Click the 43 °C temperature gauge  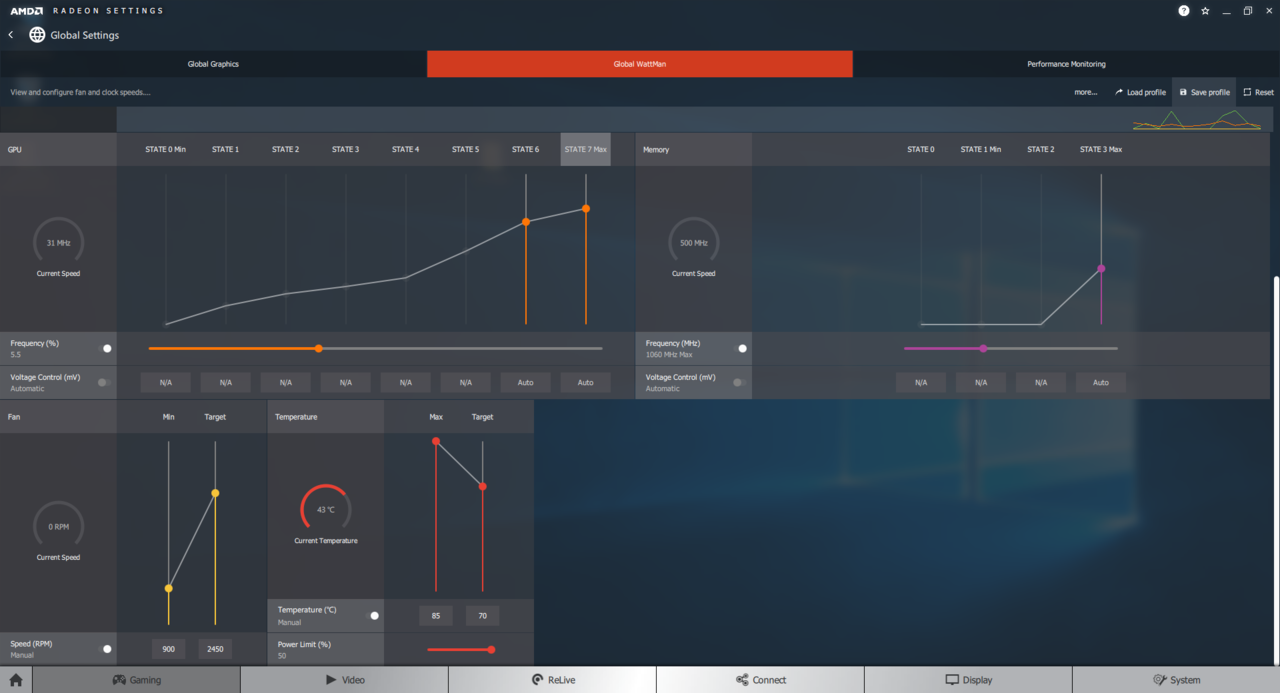coord(325,509)
